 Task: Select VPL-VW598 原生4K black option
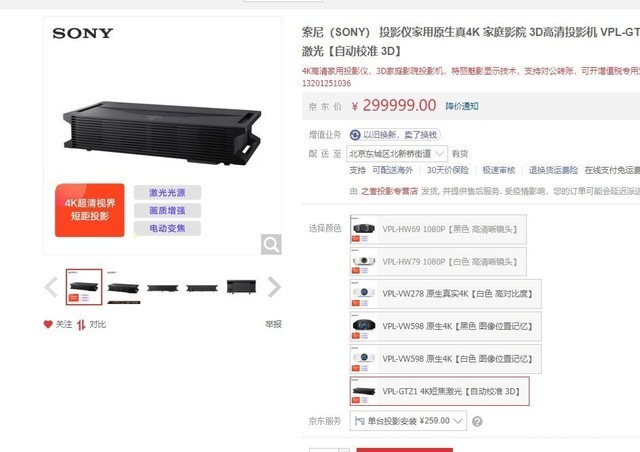click(446, 326)
